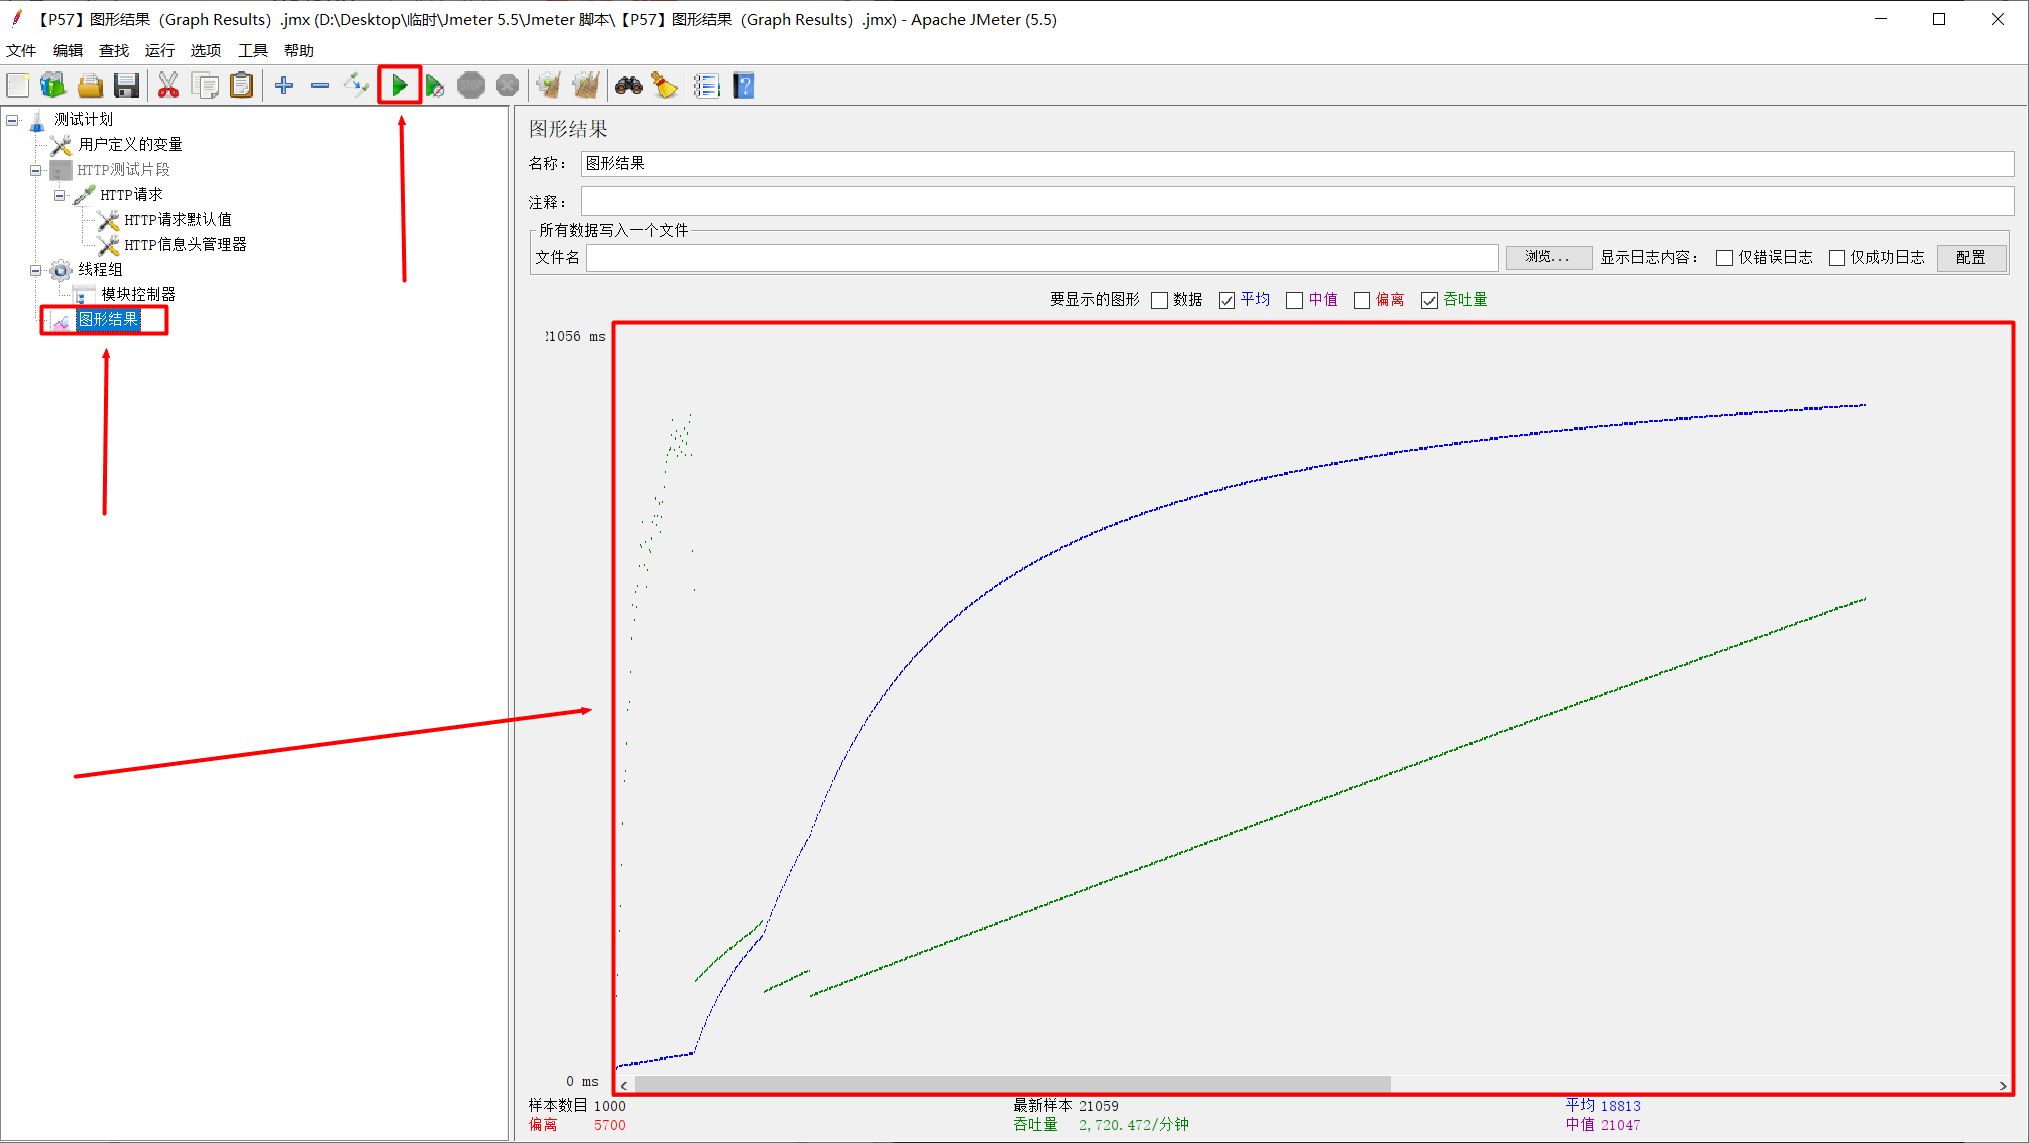
Task: Select 模块控制器 tree node
Action: tap(138, 295)
